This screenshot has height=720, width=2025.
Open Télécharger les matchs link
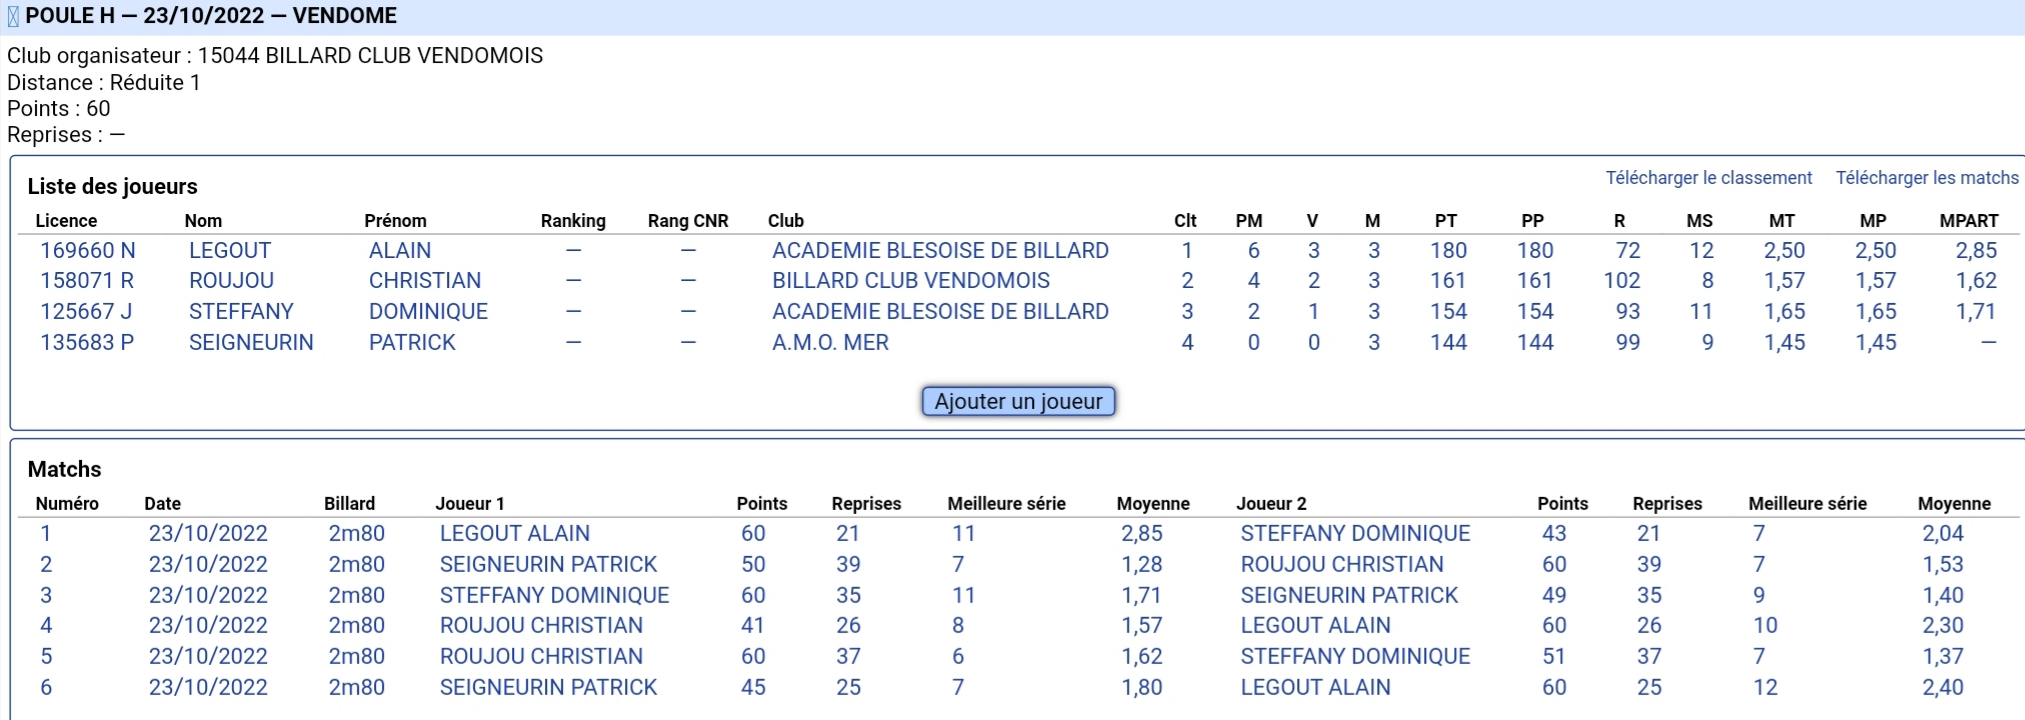pos(1927,178)
